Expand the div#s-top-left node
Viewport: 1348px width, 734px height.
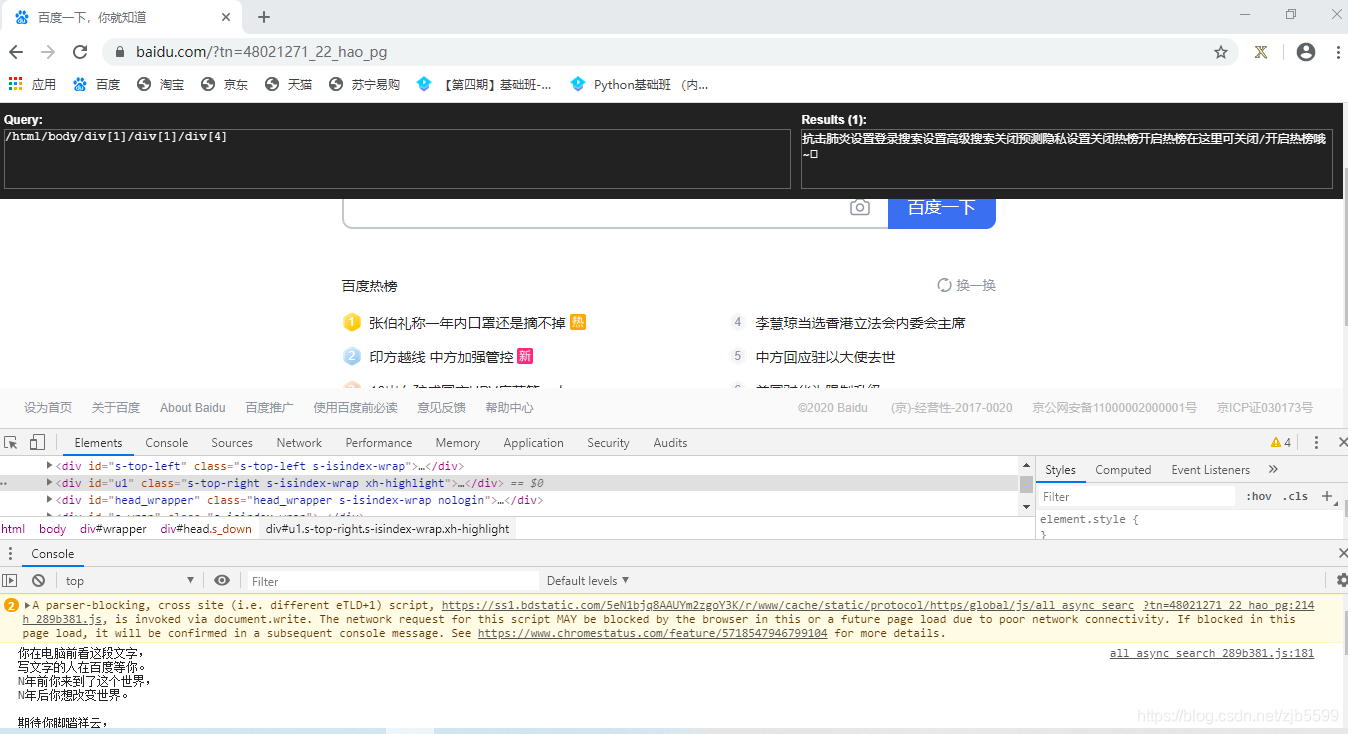pos(50,466)
